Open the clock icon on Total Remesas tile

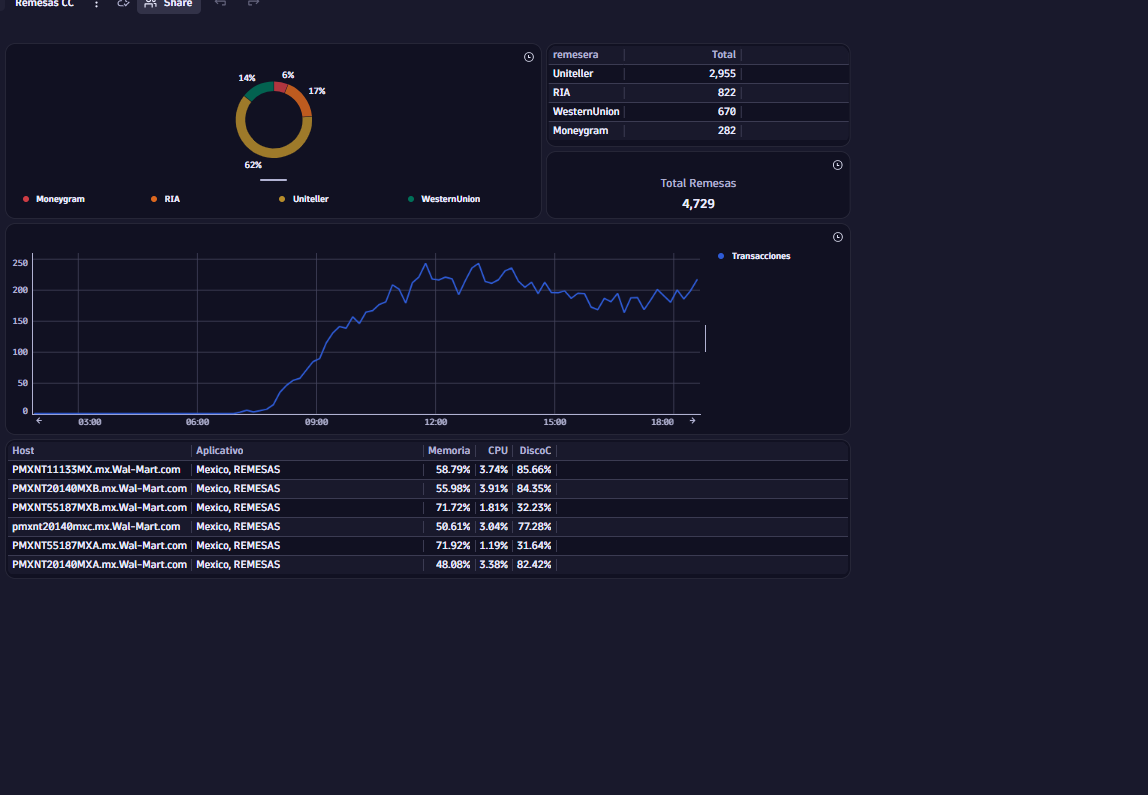point(838,165)
